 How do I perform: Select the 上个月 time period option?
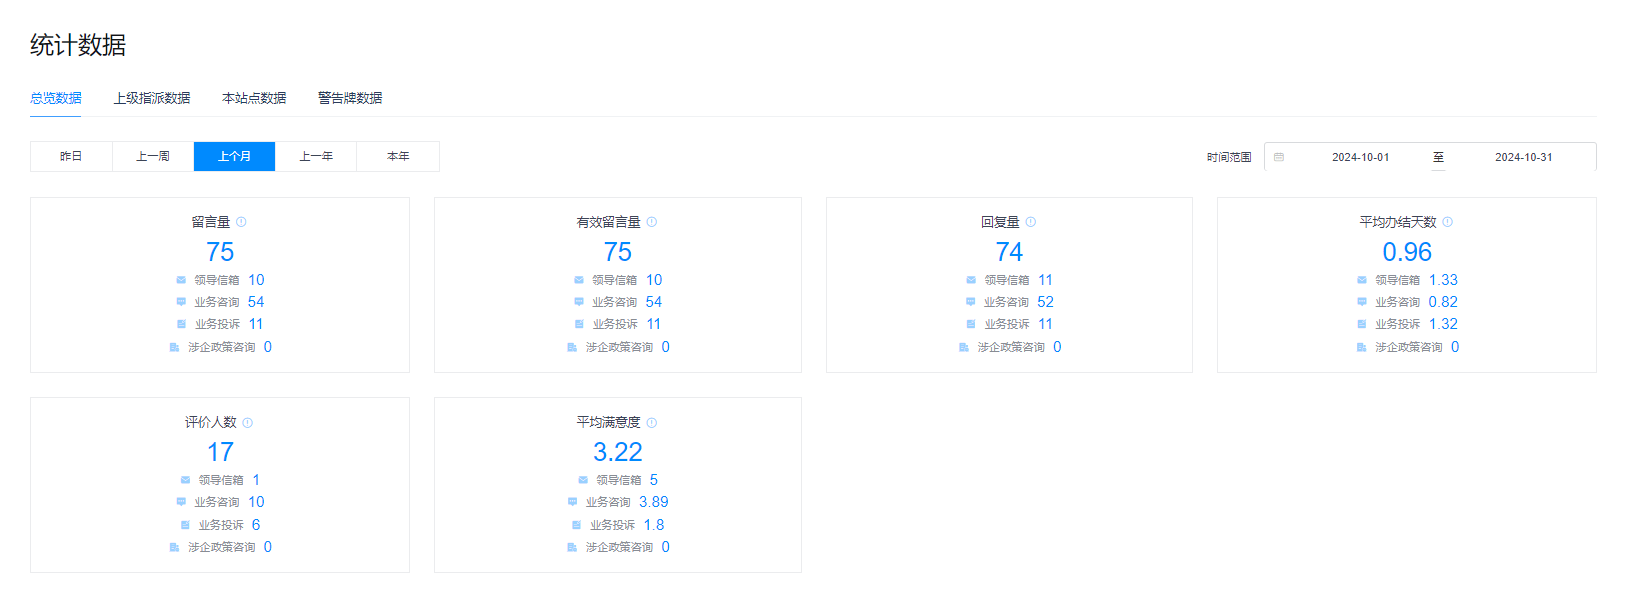235,157
